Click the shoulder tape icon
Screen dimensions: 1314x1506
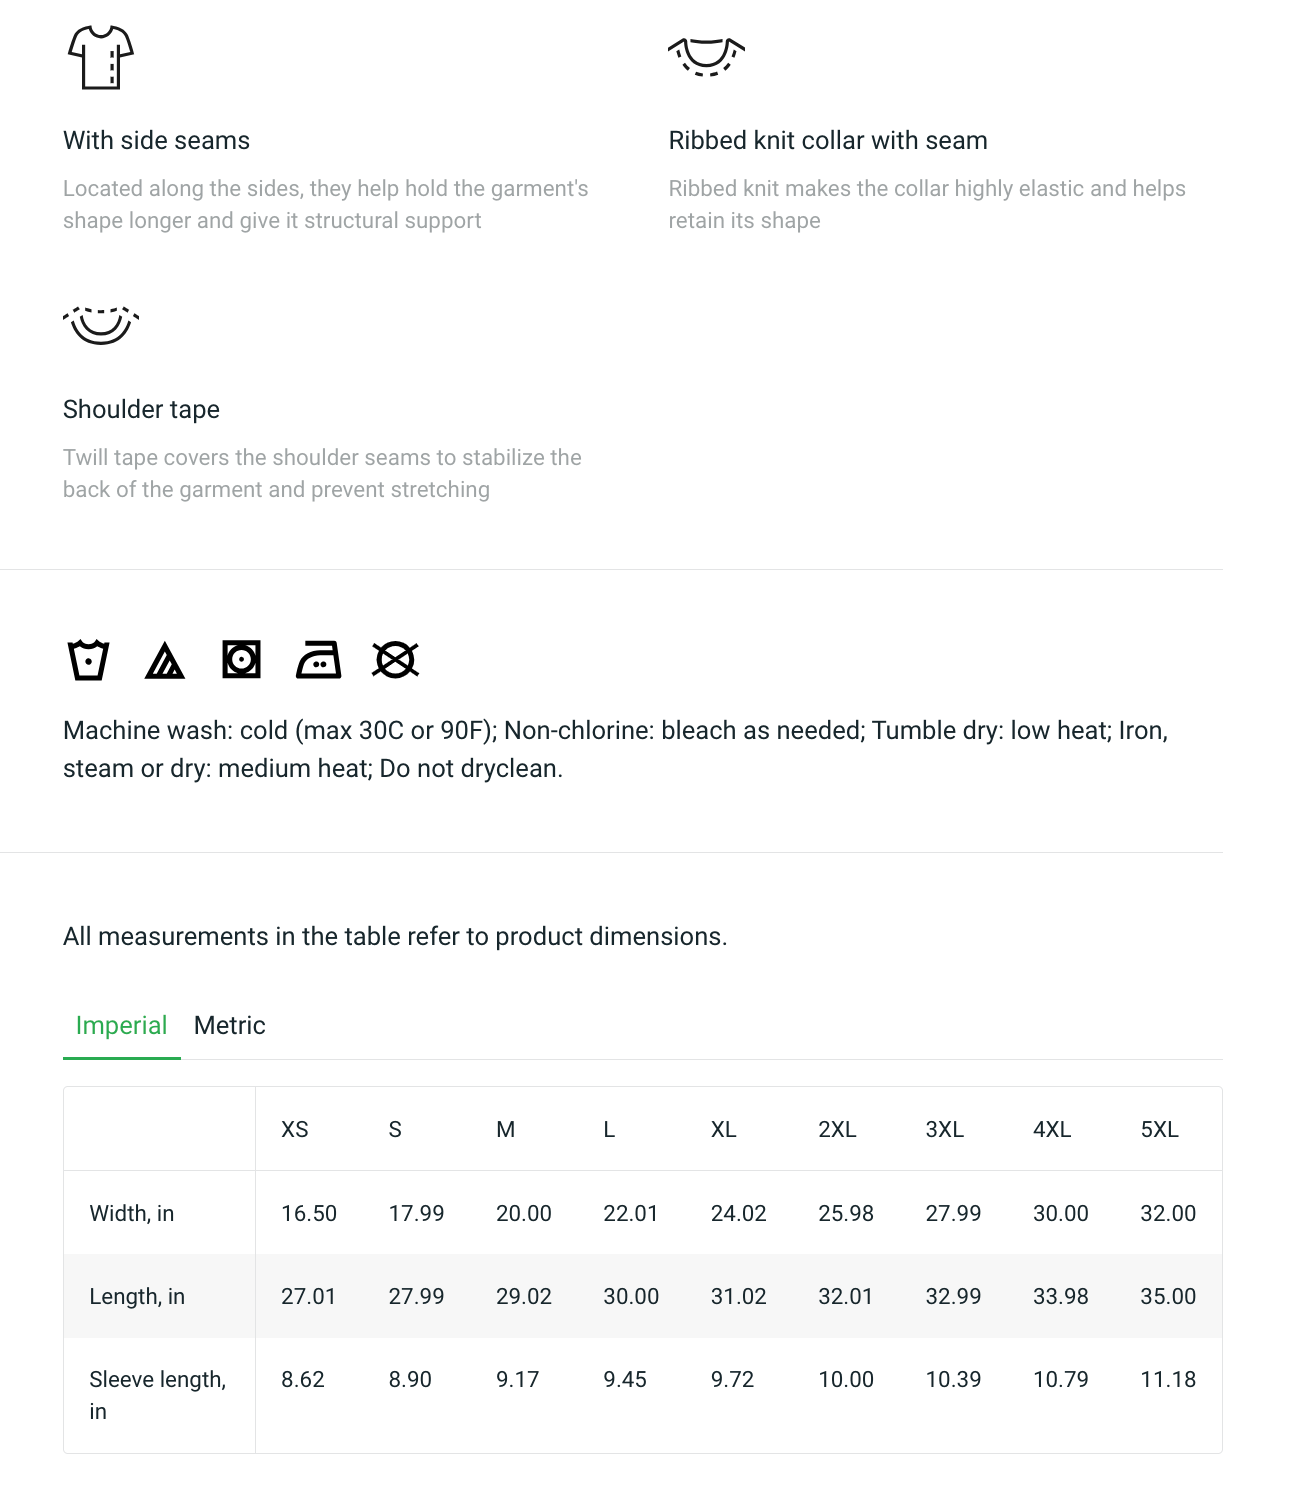[101, 325]
